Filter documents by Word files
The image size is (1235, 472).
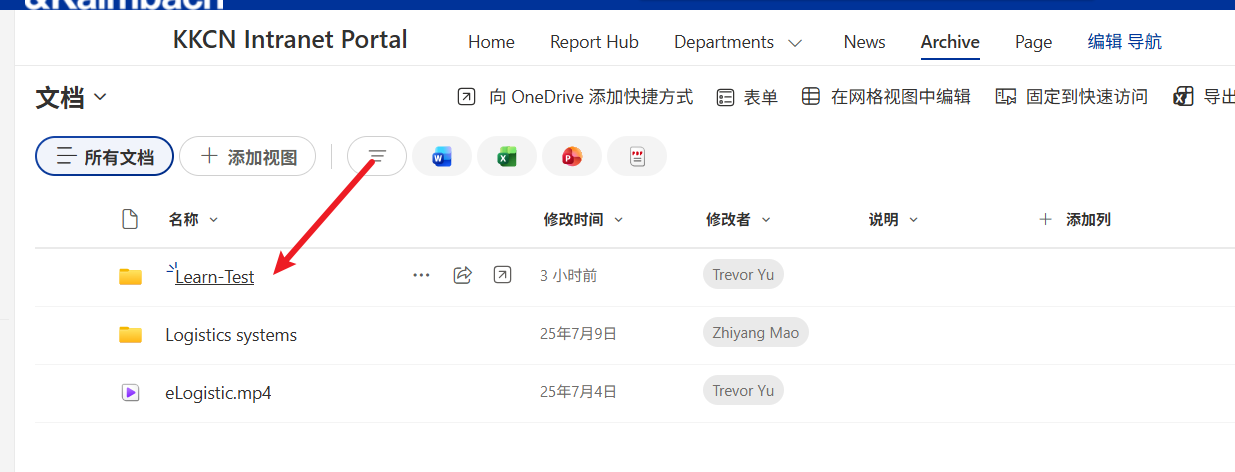442,156
